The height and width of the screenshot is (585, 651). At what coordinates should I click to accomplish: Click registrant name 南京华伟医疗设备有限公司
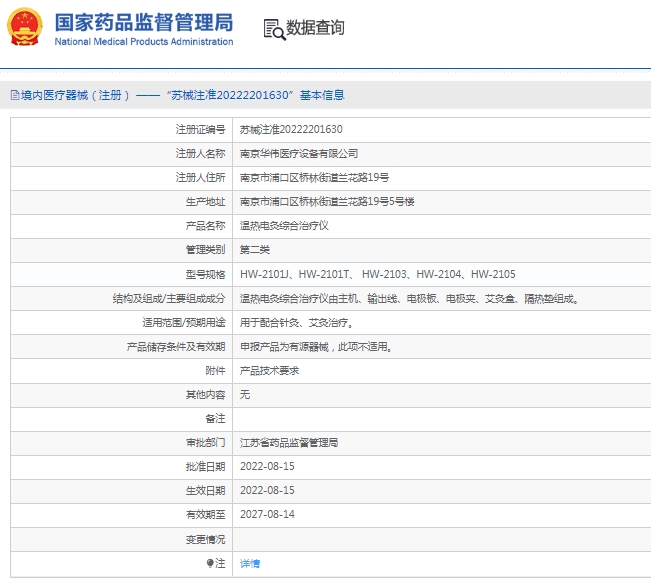tap(299, 154)
